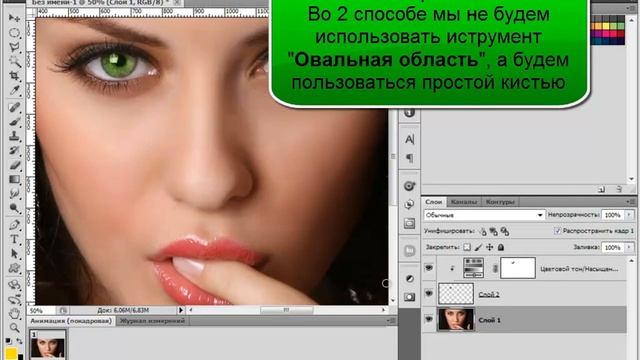The image size is (640, 360).
Task: Click the Непрозрачность 100% field
Action: [613, 215]
